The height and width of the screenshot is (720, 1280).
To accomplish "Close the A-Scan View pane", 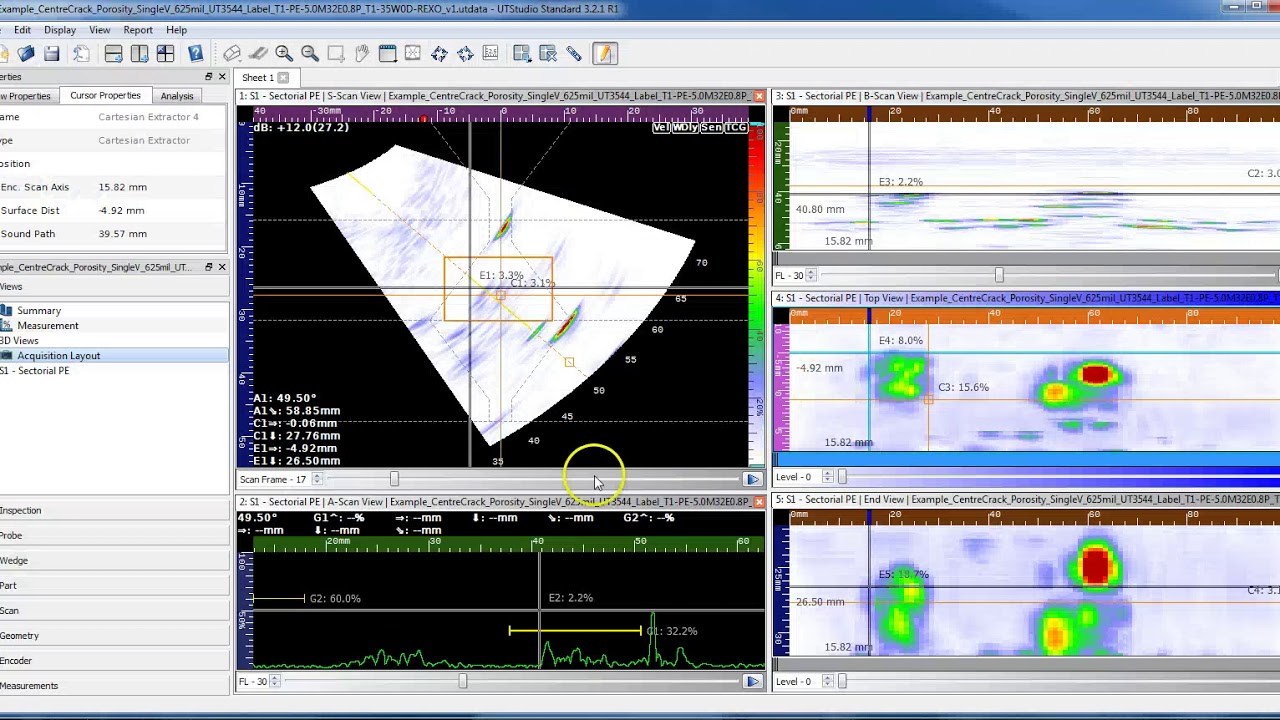I will point(759,502).
